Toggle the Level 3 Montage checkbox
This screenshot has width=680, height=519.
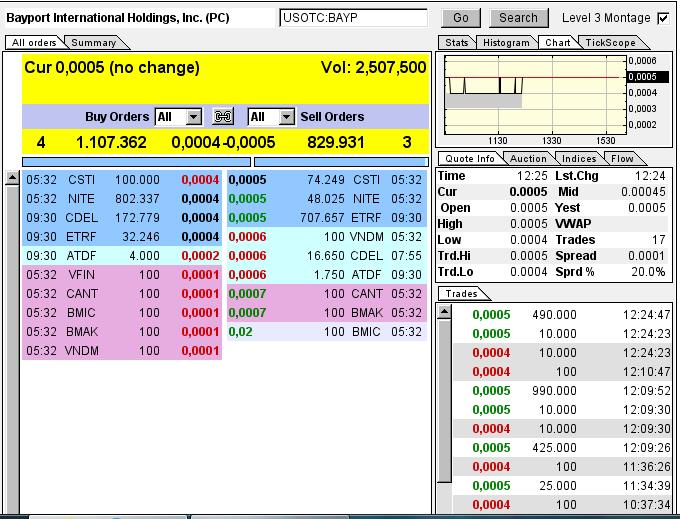[663, 18]
